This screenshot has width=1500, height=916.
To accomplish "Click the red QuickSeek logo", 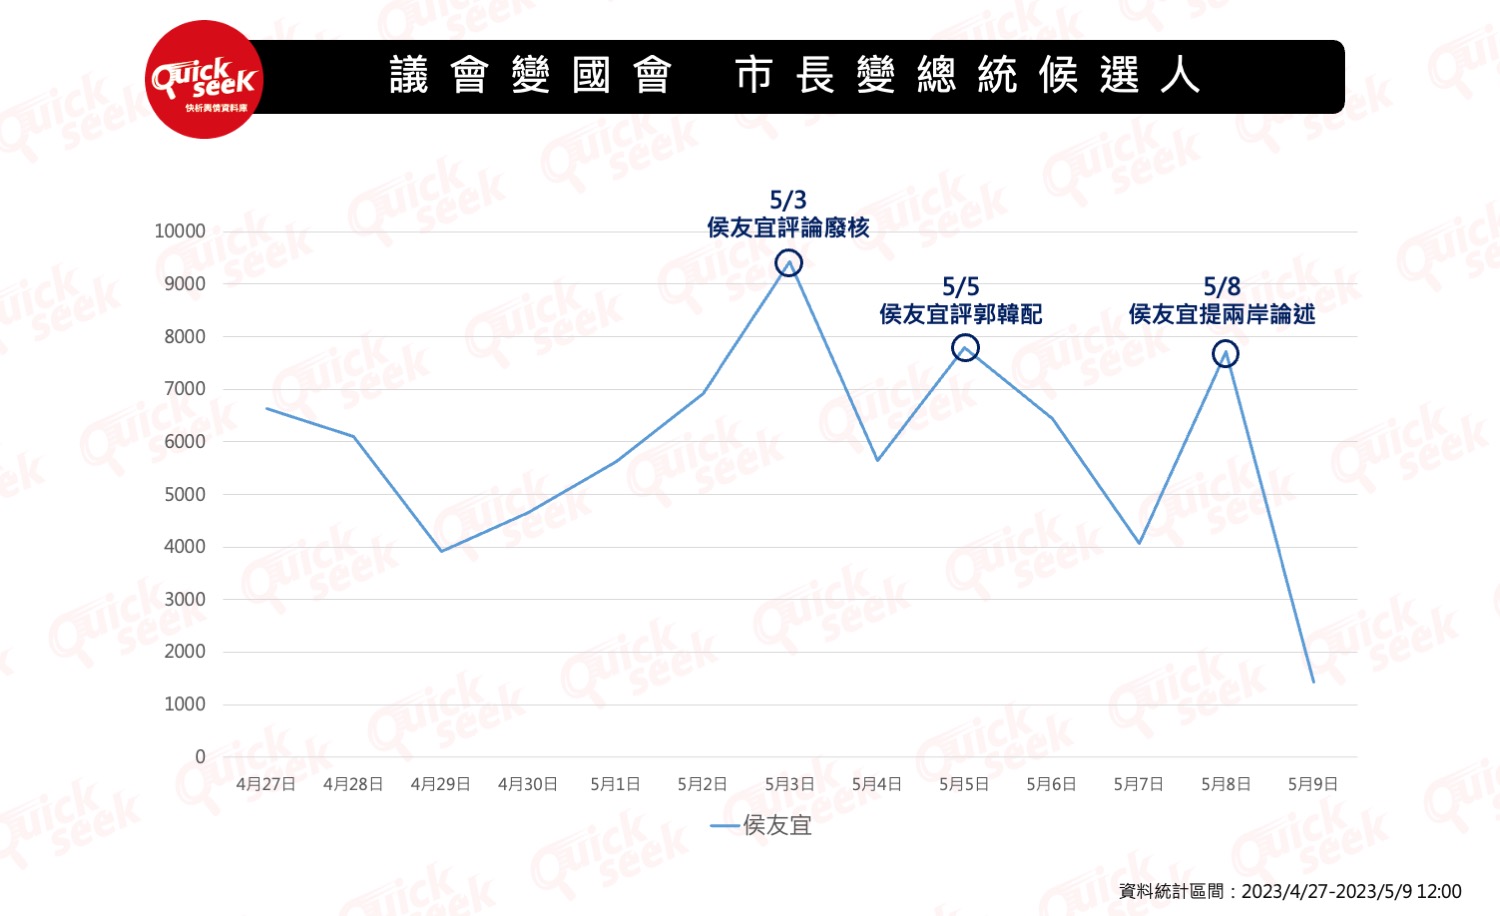I will tap(205, 80).
